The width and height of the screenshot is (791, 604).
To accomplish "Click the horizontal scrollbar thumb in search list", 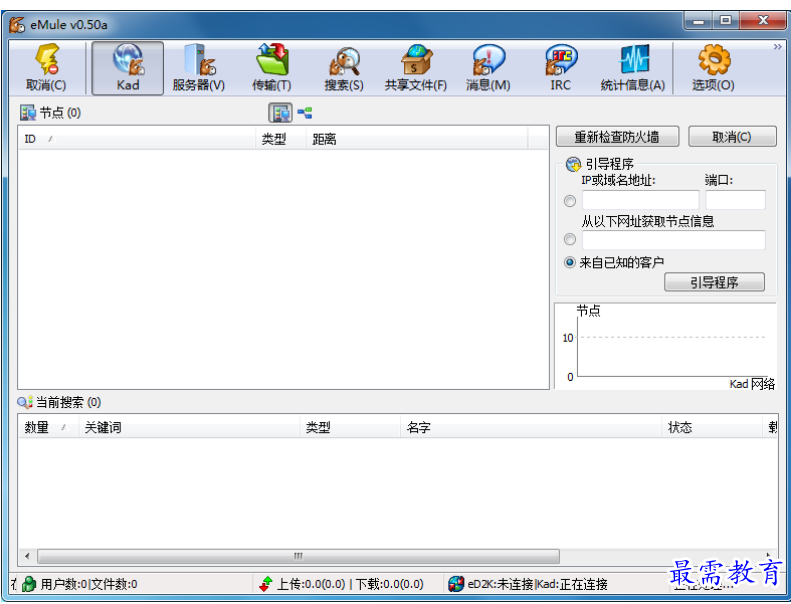I will click(x=298, y=556).
